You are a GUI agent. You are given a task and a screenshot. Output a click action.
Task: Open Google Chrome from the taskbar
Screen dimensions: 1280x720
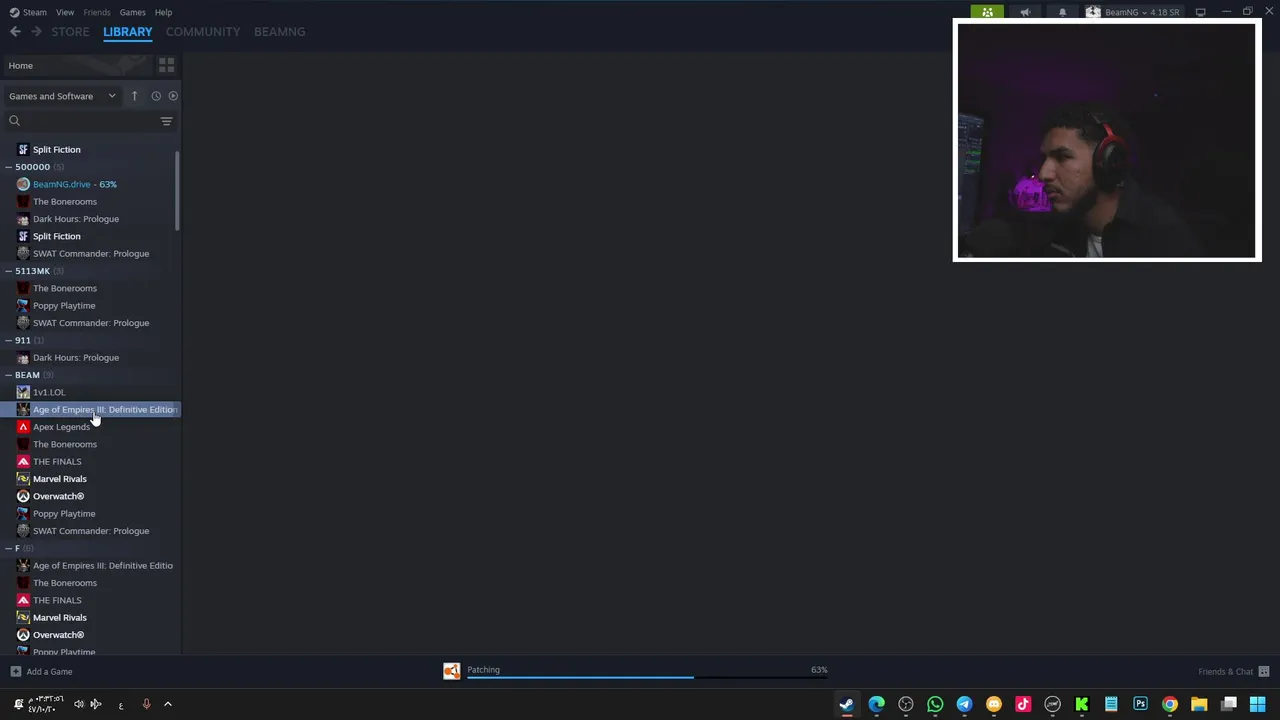coord(1170,704)
